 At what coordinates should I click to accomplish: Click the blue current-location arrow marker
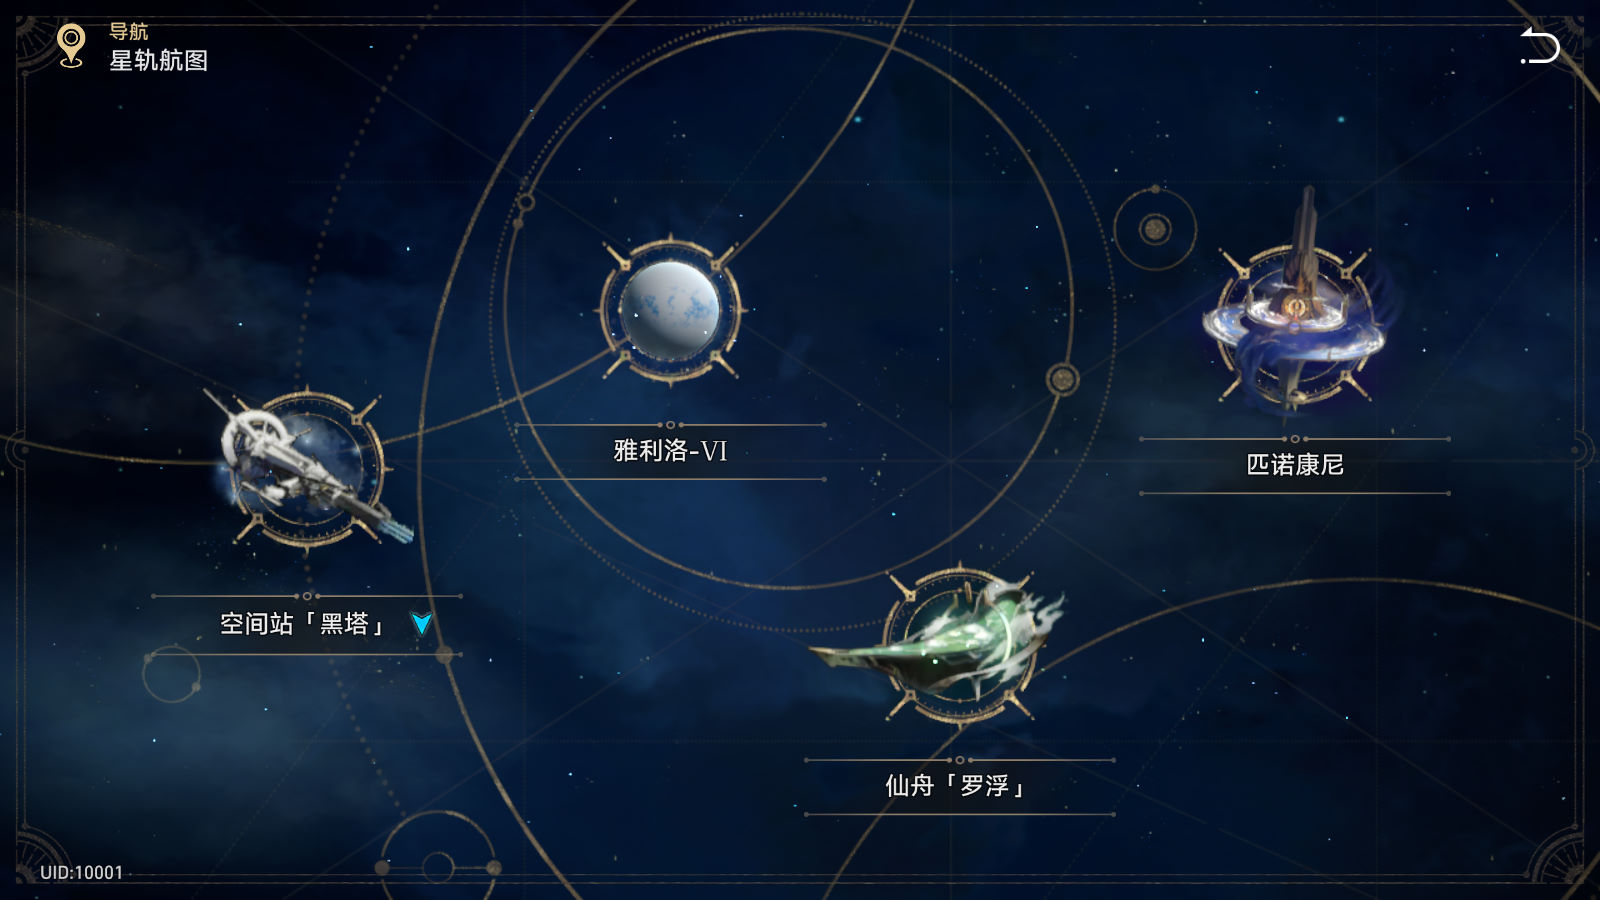point(422,624)
